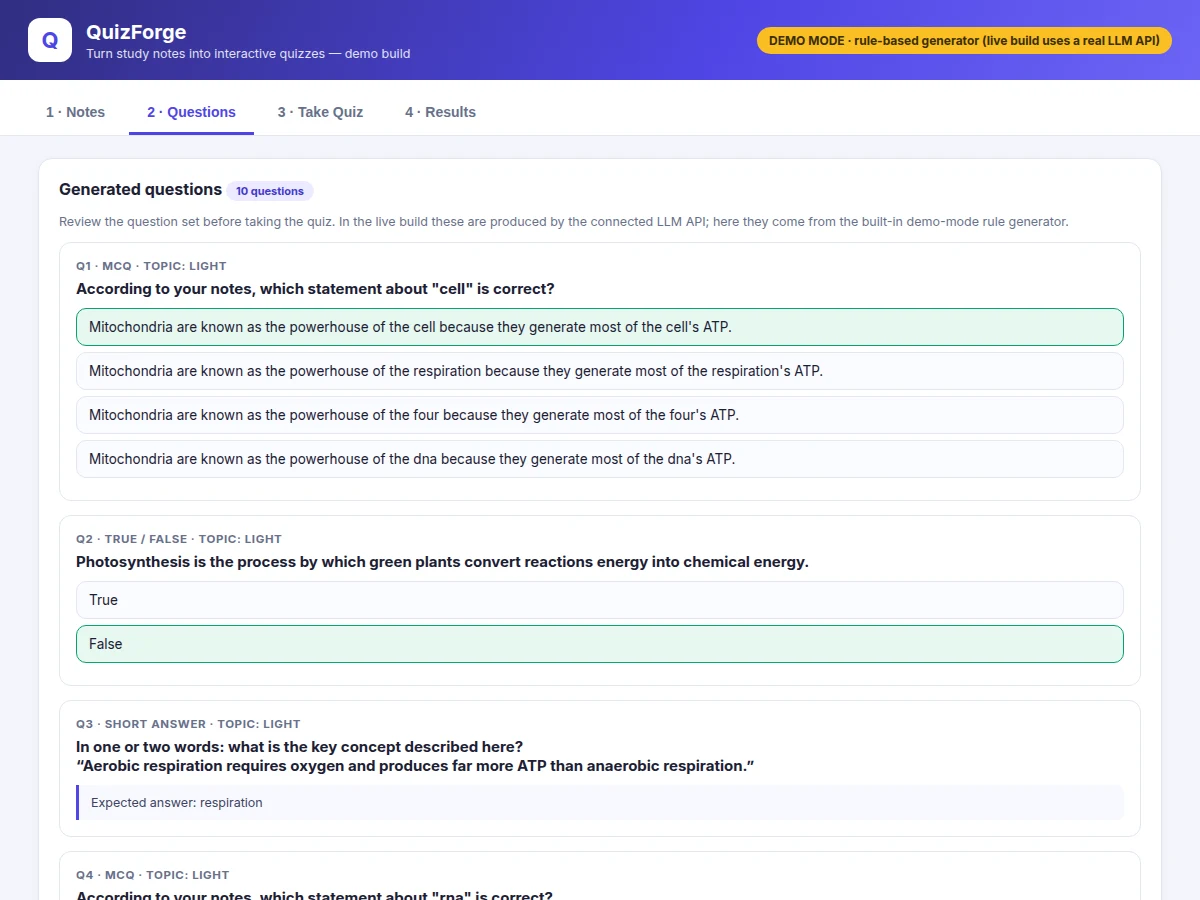This screenshot has height=900, width=1200.
Task: Click the QuizForge title text
Action: [x=136, y=32]
